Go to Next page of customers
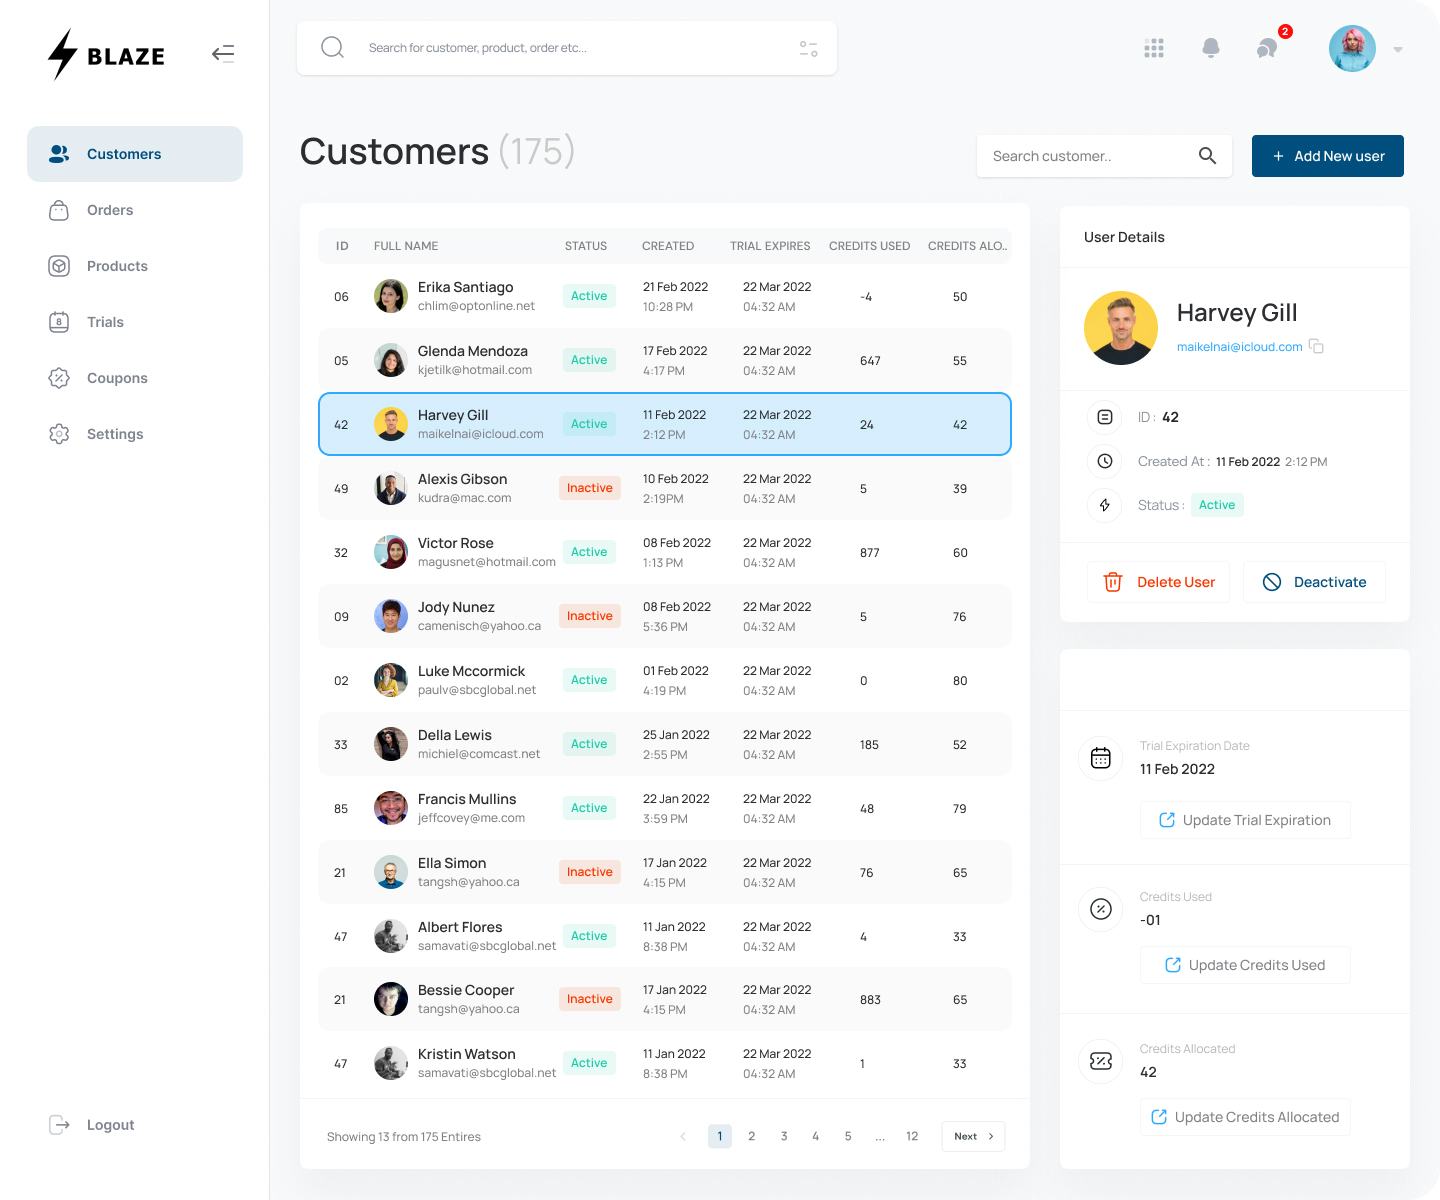The height and width of the screenshot is (1200, 1440). pyautogui.click(x=971, y=1136)
